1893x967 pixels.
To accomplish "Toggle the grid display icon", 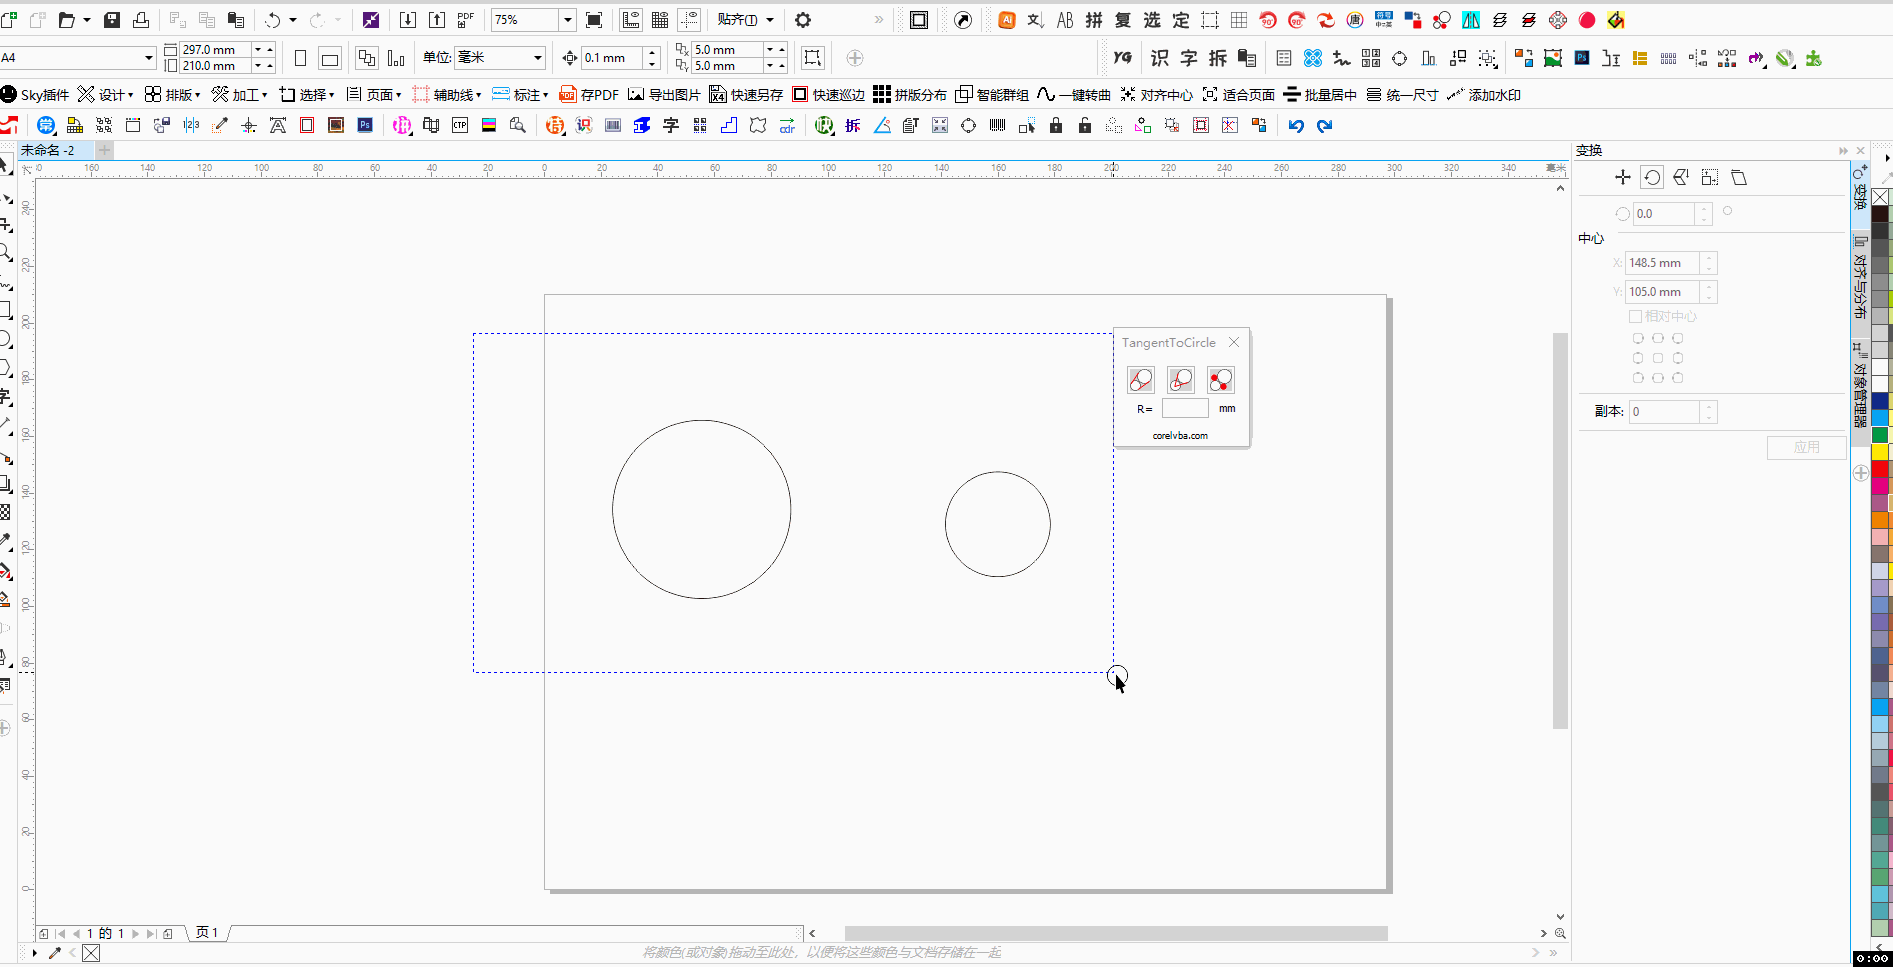I will (x=660, y=20).
